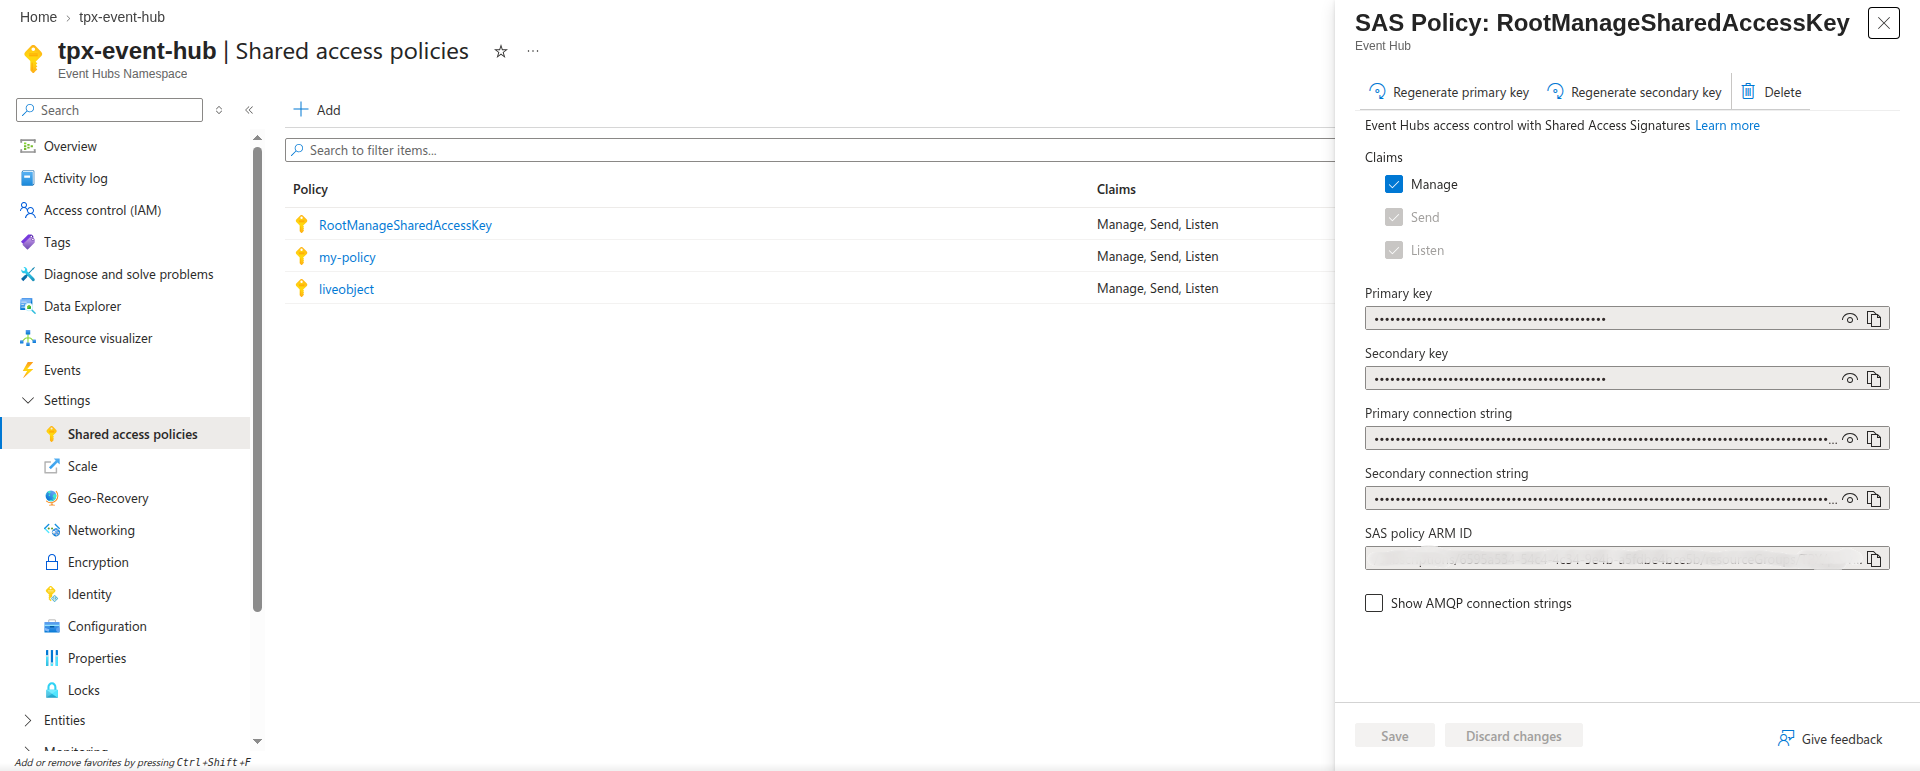
Task: Open liveobject policy link
Action: coord(346,289)
